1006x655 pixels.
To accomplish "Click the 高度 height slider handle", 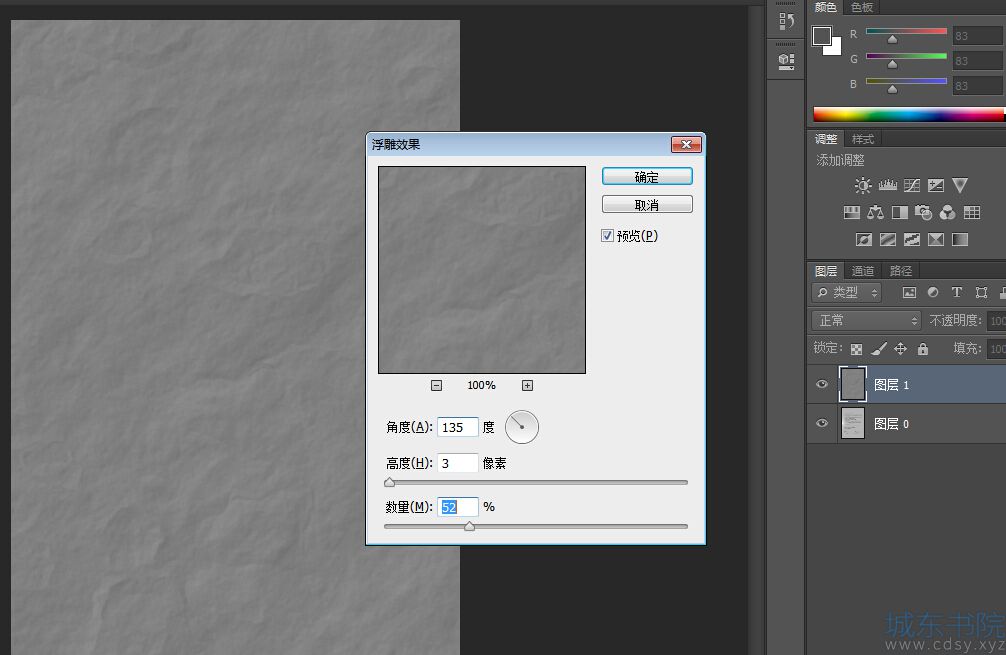I will click(389, 482).
